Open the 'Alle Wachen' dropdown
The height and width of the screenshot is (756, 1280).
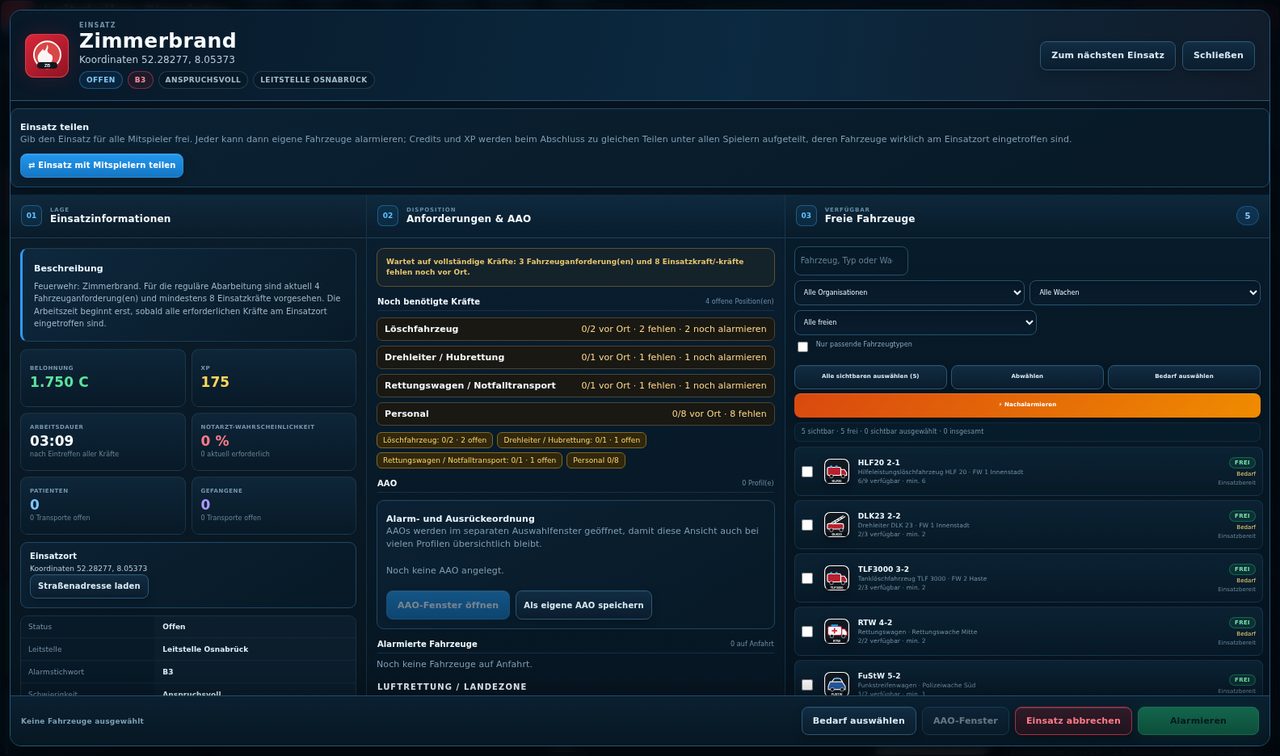click(x=1145, y=292)
